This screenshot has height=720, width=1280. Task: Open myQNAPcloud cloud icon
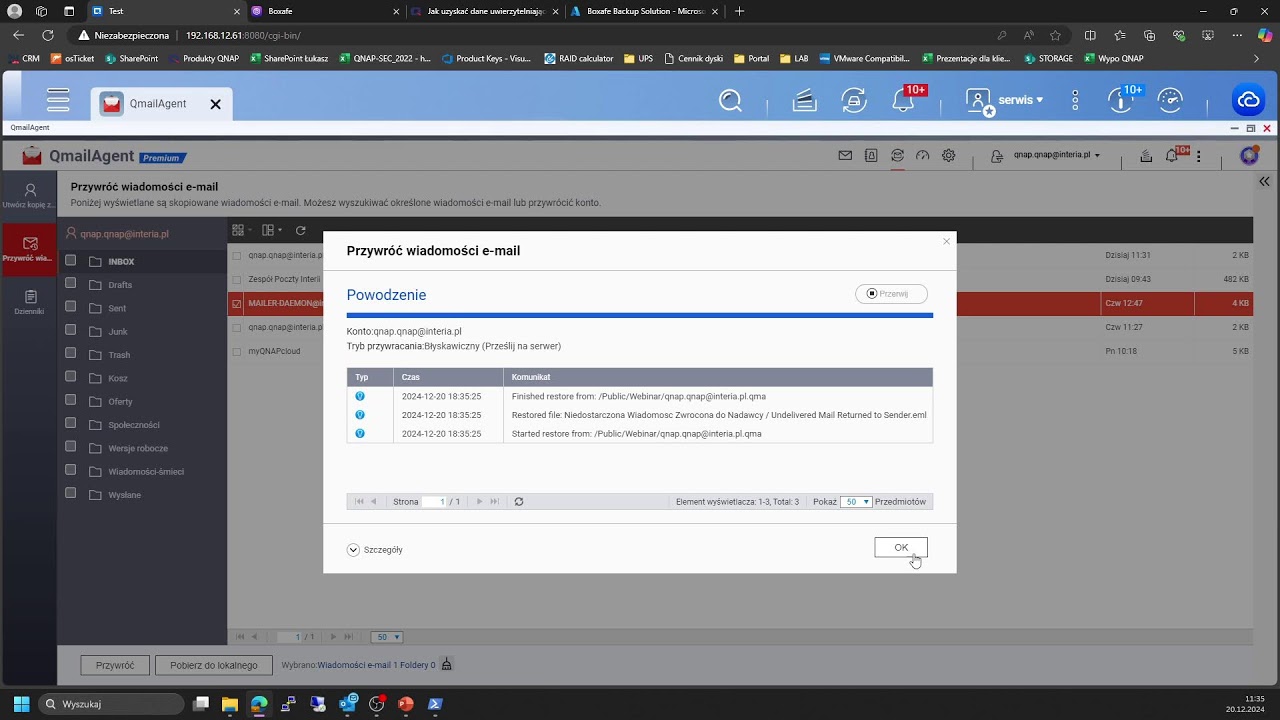pos(1249,100)
